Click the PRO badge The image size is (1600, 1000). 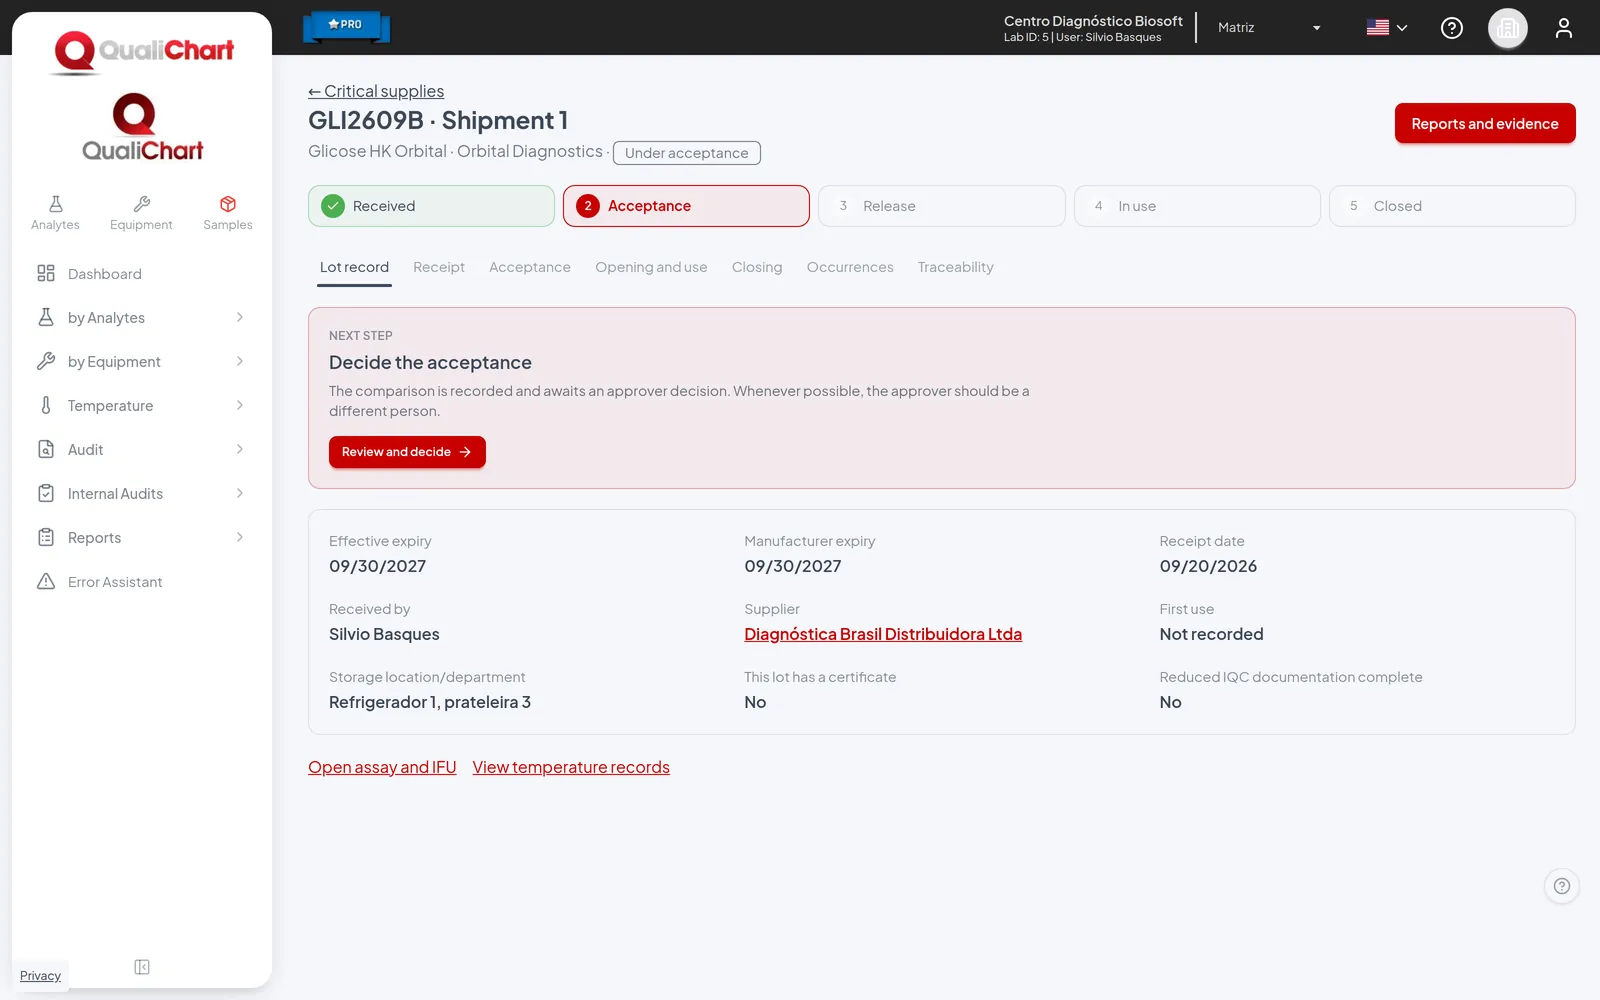pyautogui.click(x=346, y=26)
